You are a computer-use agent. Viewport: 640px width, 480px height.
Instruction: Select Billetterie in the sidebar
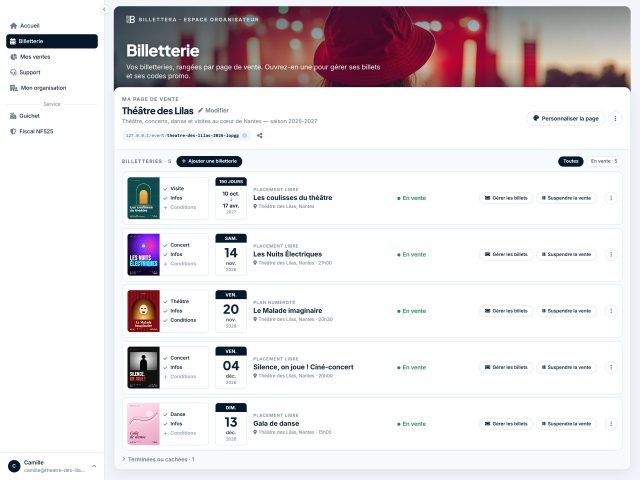(x=52, y=41)
